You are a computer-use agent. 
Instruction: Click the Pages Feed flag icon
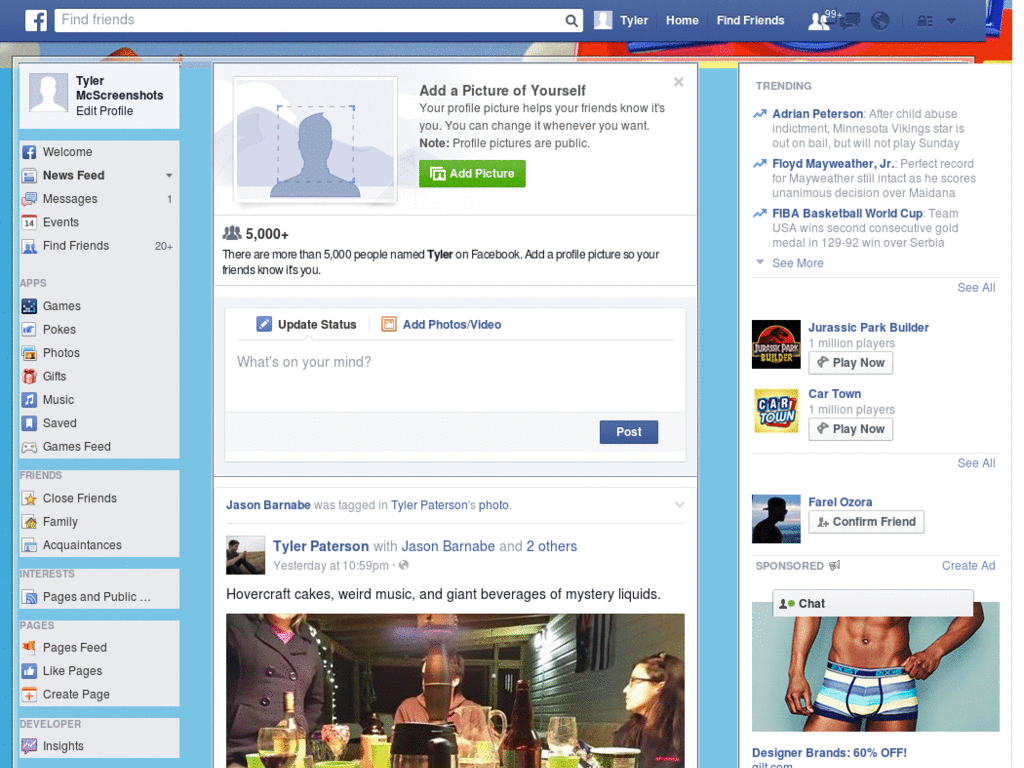tap(29, 647)
